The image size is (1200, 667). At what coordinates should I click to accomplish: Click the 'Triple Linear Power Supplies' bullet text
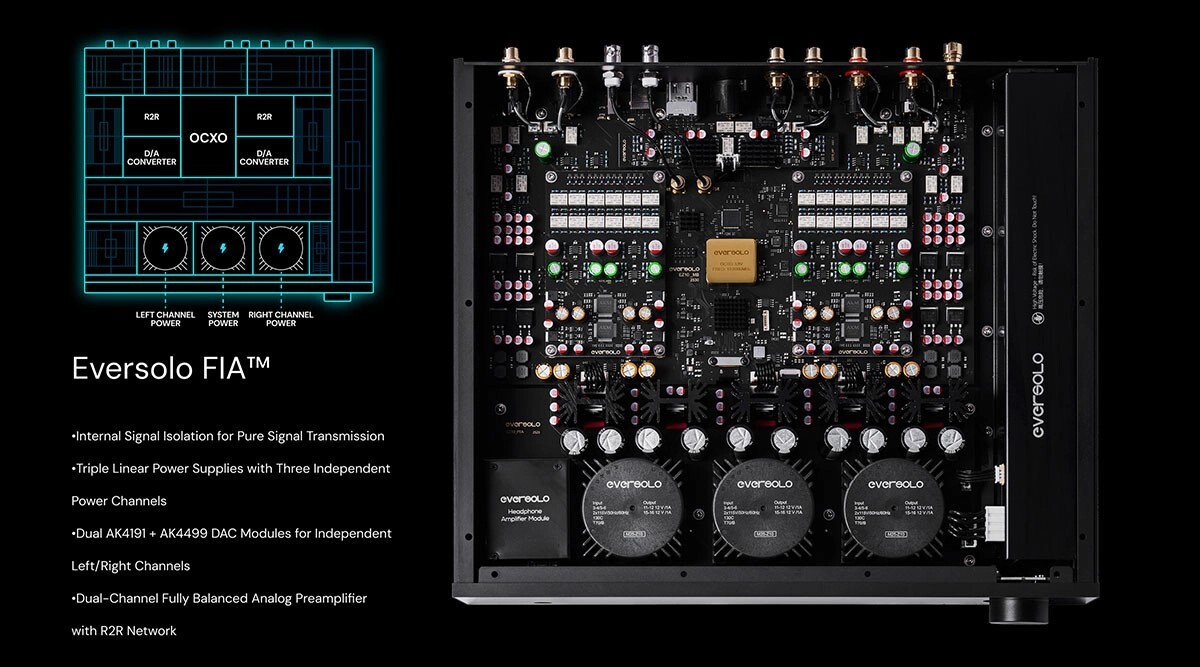click(x=231, y=468)
